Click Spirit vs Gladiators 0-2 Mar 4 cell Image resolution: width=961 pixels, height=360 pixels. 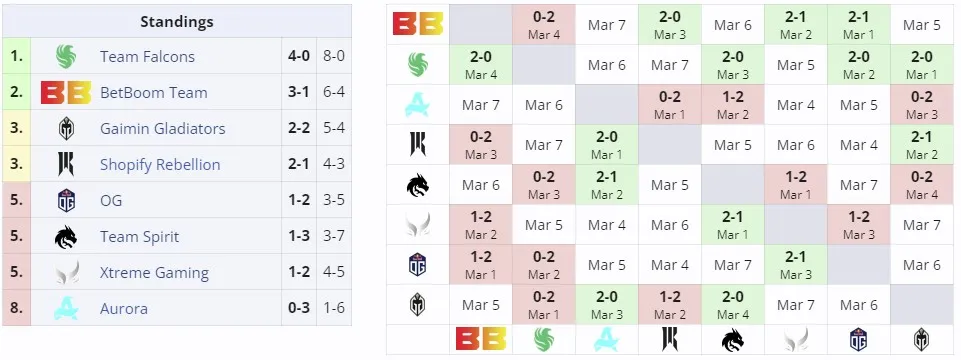[921, 185]
